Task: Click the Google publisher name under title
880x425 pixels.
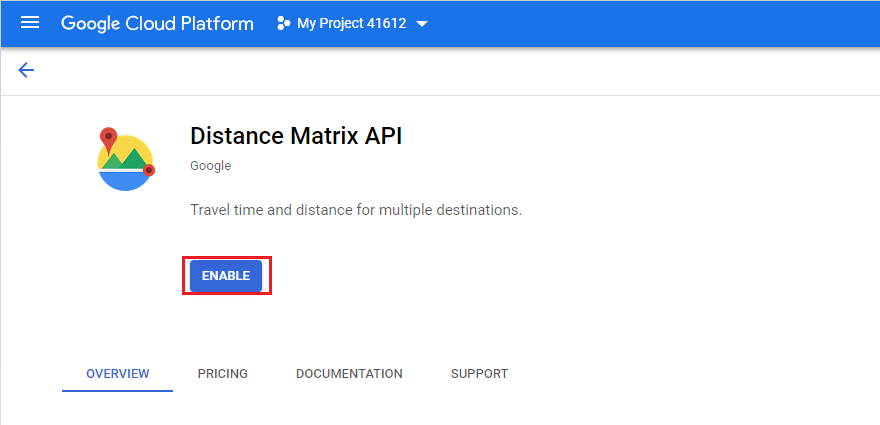Action: click(x=210, y=166)
